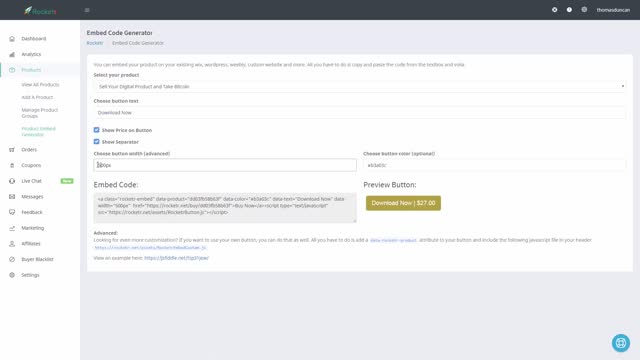Click the Orders cart icon

12,150
